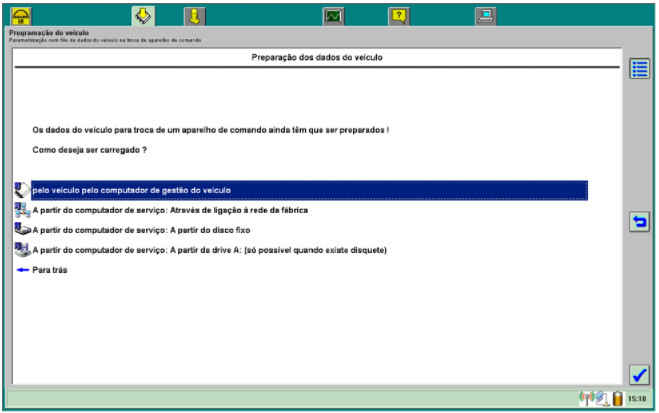Click the blue left arrow beside 'Para trás'
The height and width of the screenshot is (413, 659).
22,269
